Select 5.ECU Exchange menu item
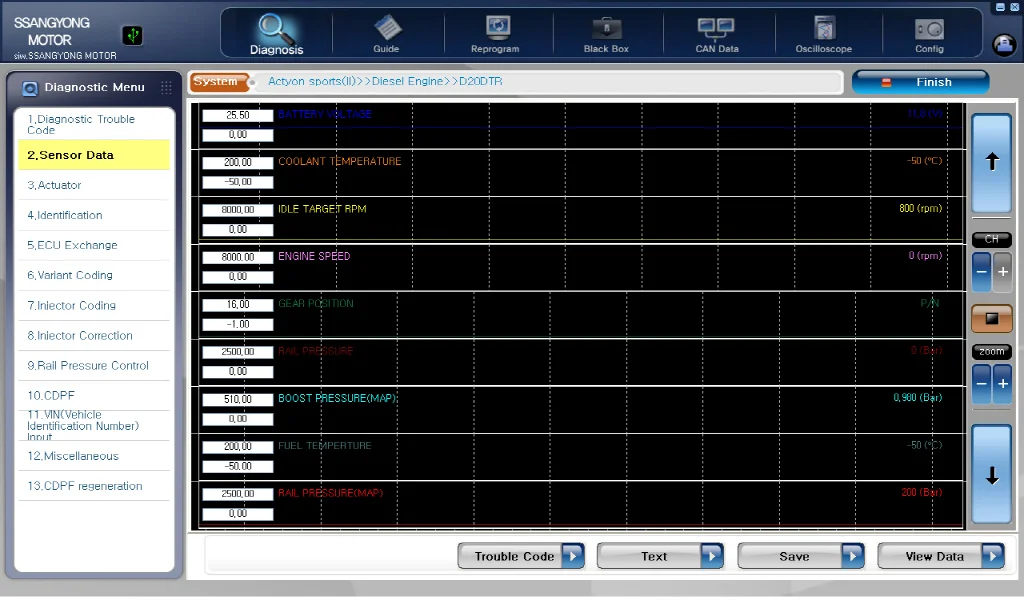The height and width of the screenshot is (600, 1024). pyautogui.click(x=94, y=245)
